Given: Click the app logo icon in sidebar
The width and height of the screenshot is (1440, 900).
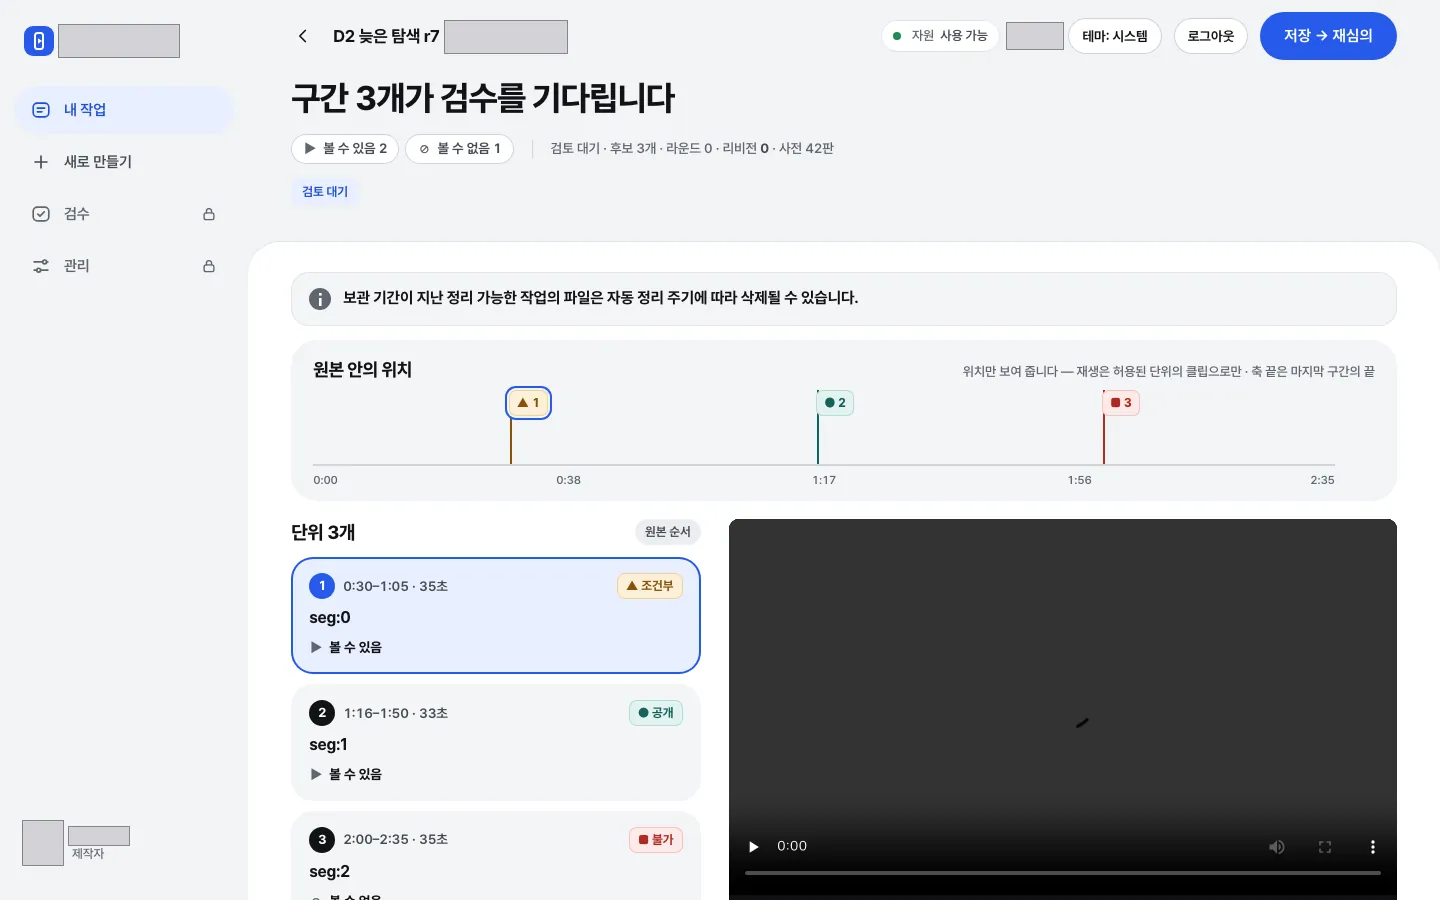Looking at the screenshot, I should [x=39, y=41].
